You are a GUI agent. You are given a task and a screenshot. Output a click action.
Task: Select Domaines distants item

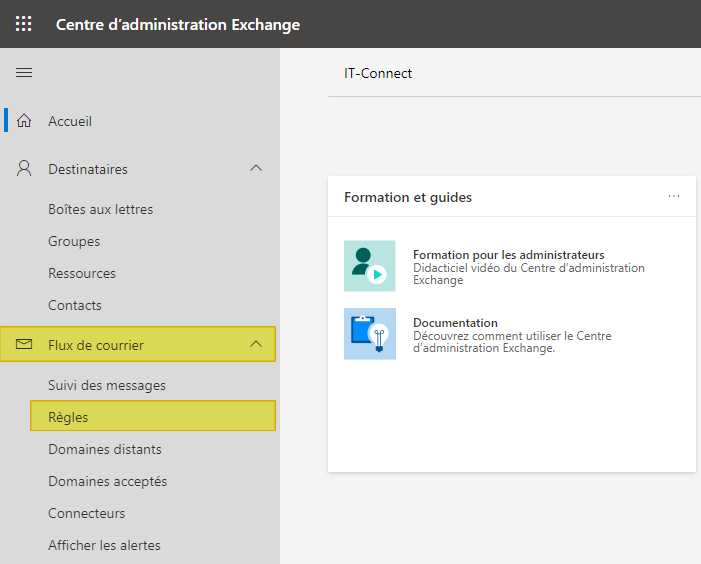(x=105, y=449)
